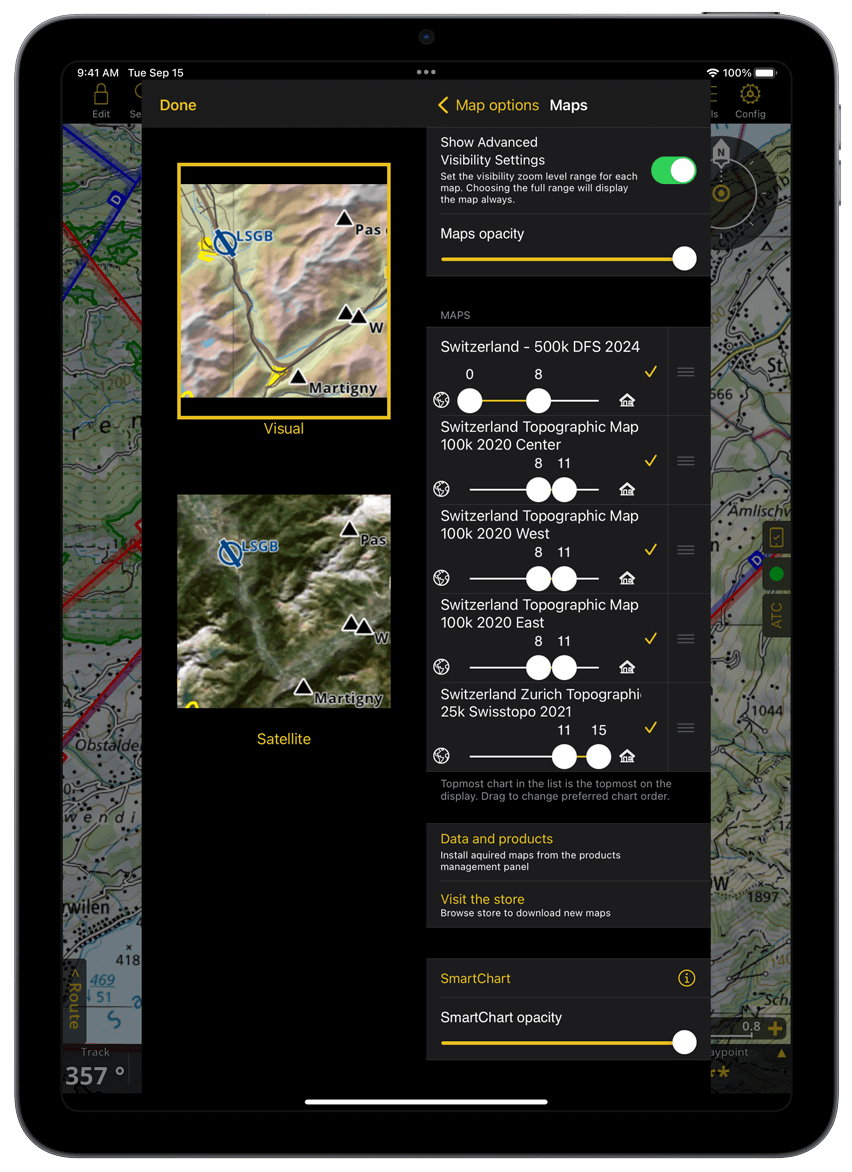Open Data and products

pos(496,840)
